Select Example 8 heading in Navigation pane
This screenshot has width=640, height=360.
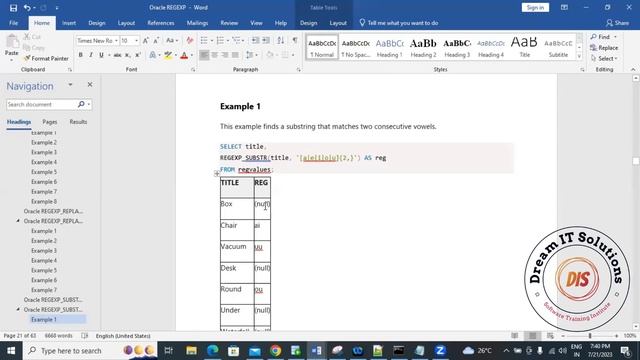pyautogui.click(x=44, y=201)
